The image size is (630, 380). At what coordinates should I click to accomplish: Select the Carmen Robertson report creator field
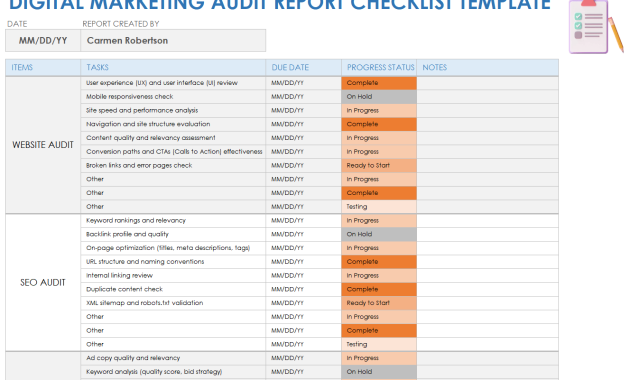click(x=173, y=41)
